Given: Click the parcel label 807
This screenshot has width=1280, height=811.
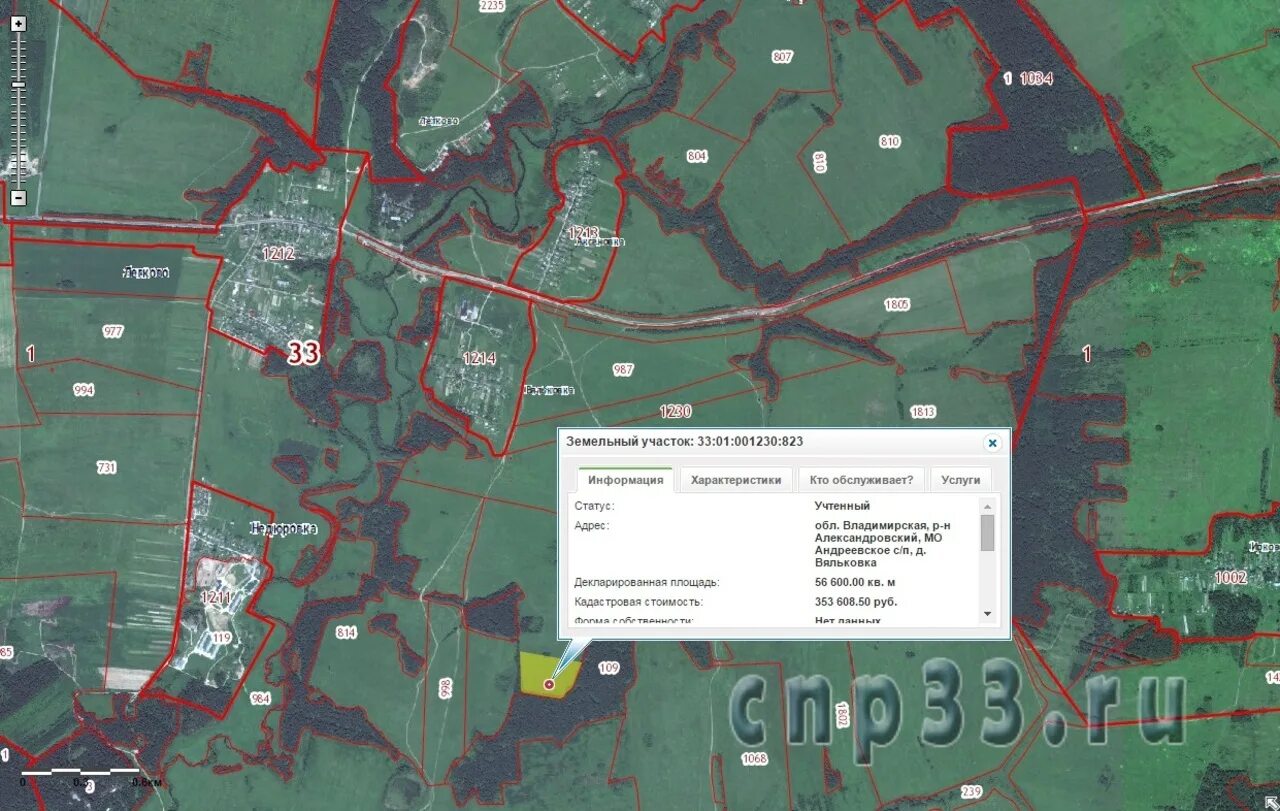Looking at the screenshot, I should point(782,57).
